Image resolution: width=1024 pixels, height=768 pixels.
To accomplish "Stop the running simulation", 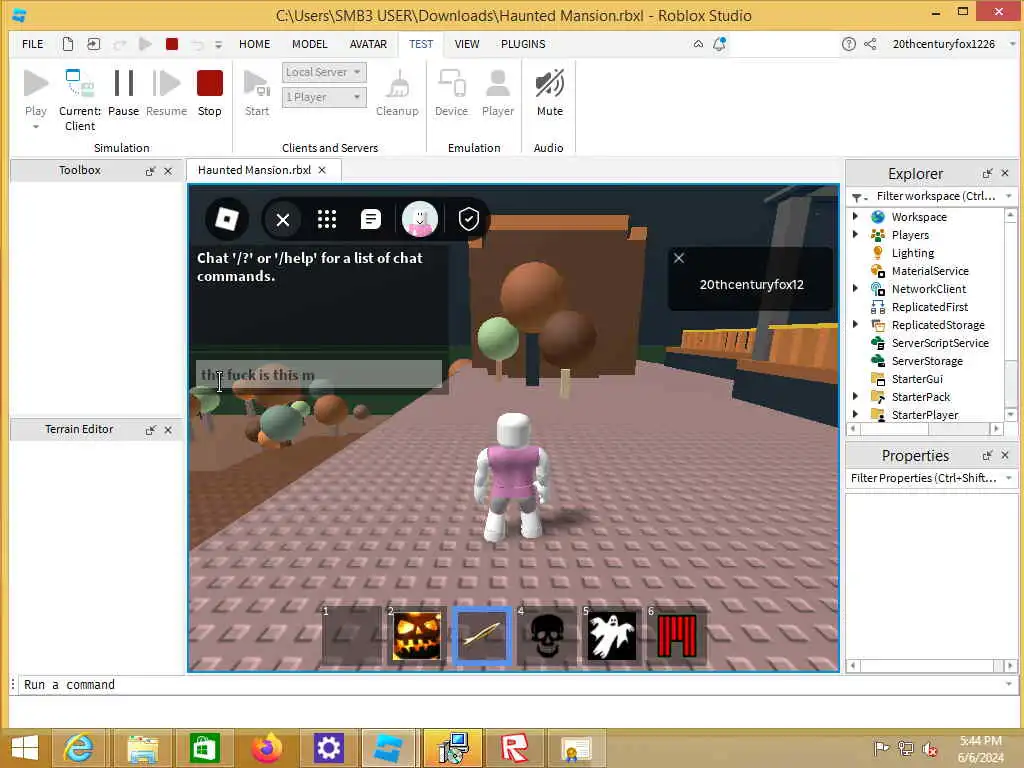I will click(210, 93).
